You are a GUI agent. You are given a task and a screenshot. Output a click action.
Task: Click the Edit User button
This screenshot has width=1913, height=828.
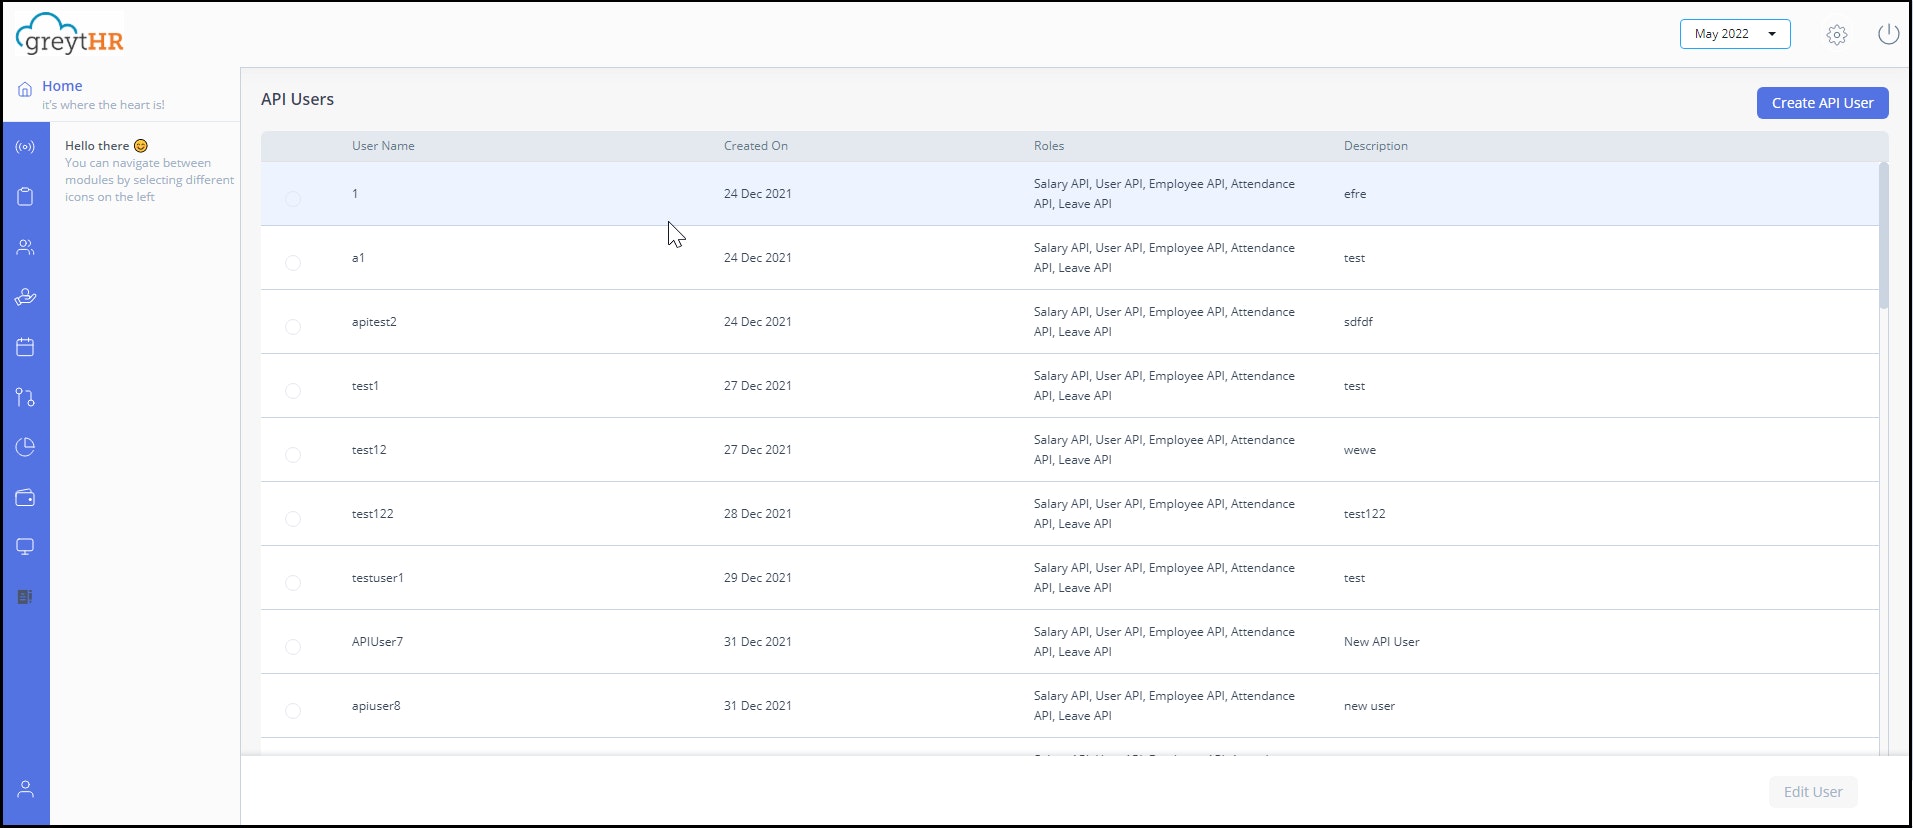click(x=1813, y=792)
